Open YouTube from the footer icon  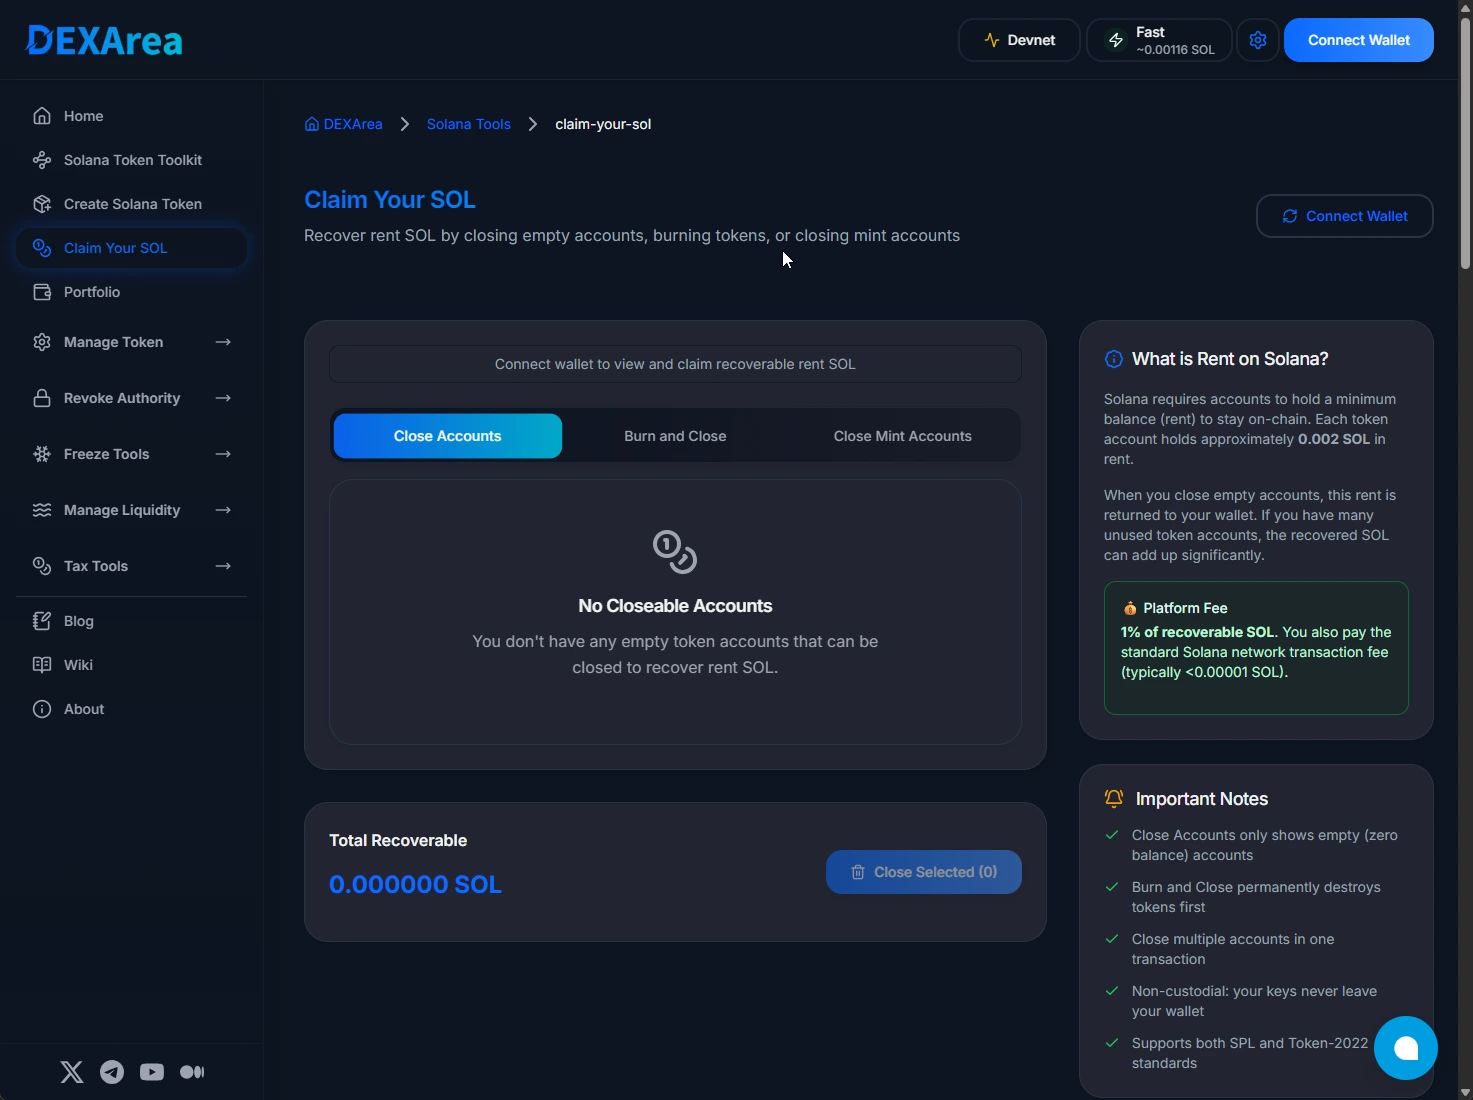151,1072
